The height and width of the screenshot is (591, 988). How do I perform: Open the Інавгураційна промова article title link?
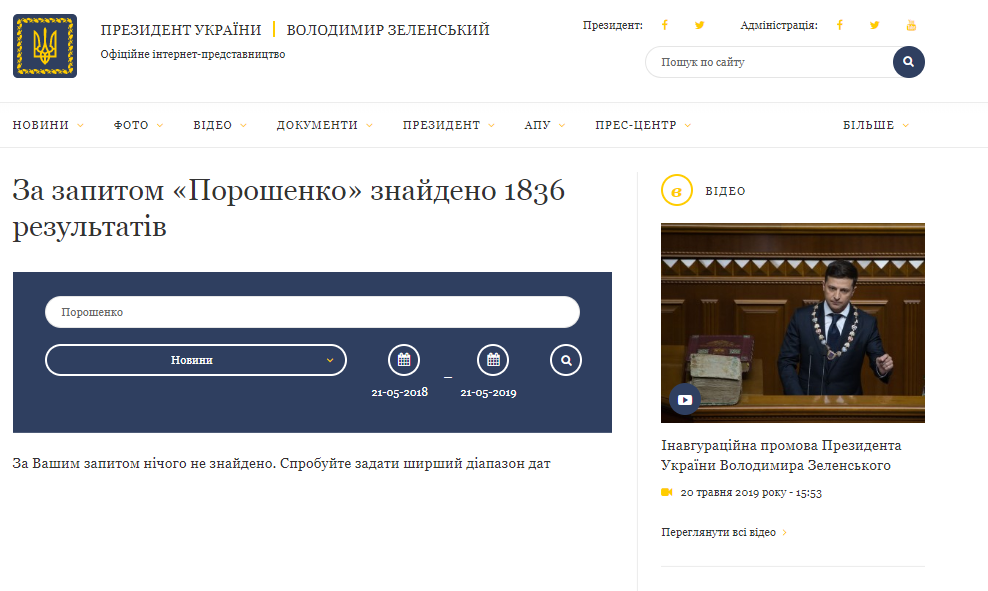[781, 455]
